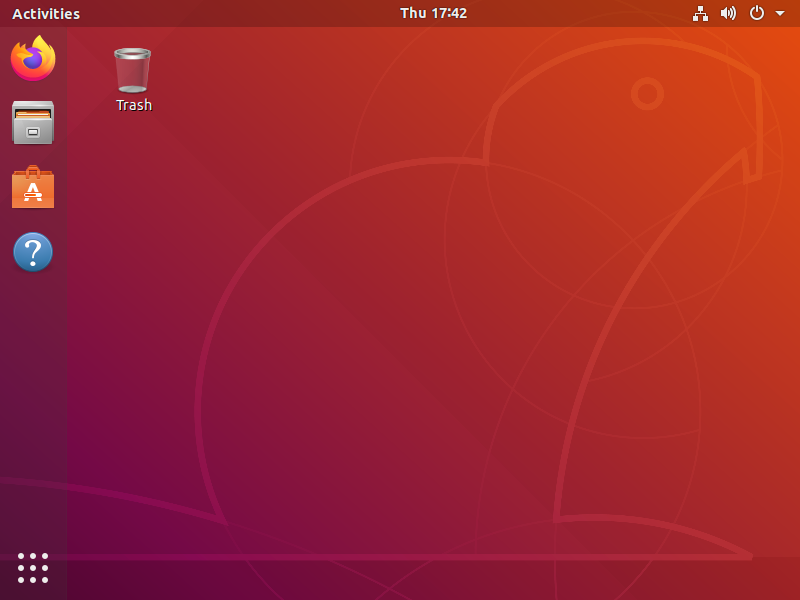
Task: Select the Trash label text
Action: tap(134, 105)
